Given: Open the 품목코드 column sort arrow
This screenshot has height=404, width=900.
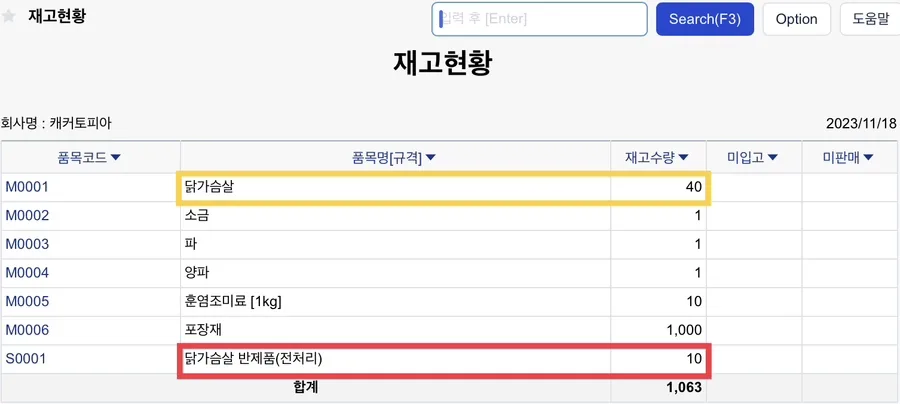Looking at the screenshot, I should 115,157.
